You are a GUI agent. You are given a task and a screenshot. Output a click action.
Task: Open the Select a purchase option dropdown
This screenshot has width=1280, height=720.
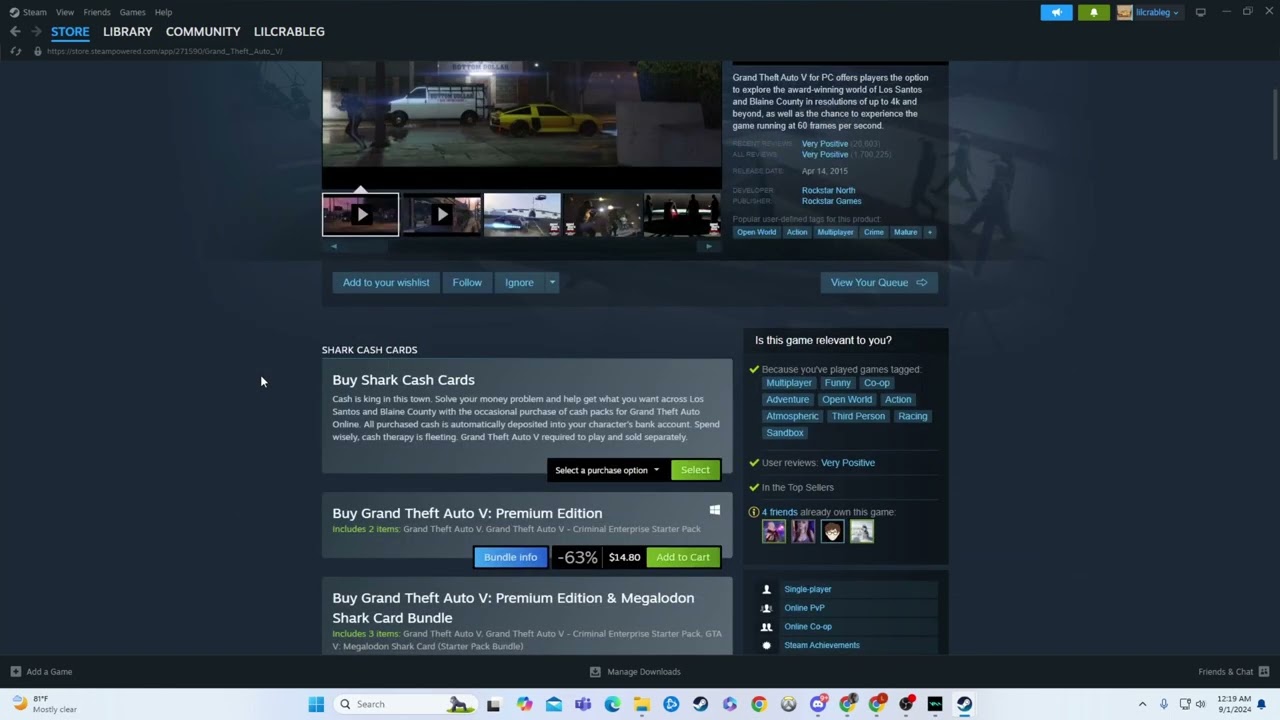(607, 470)
